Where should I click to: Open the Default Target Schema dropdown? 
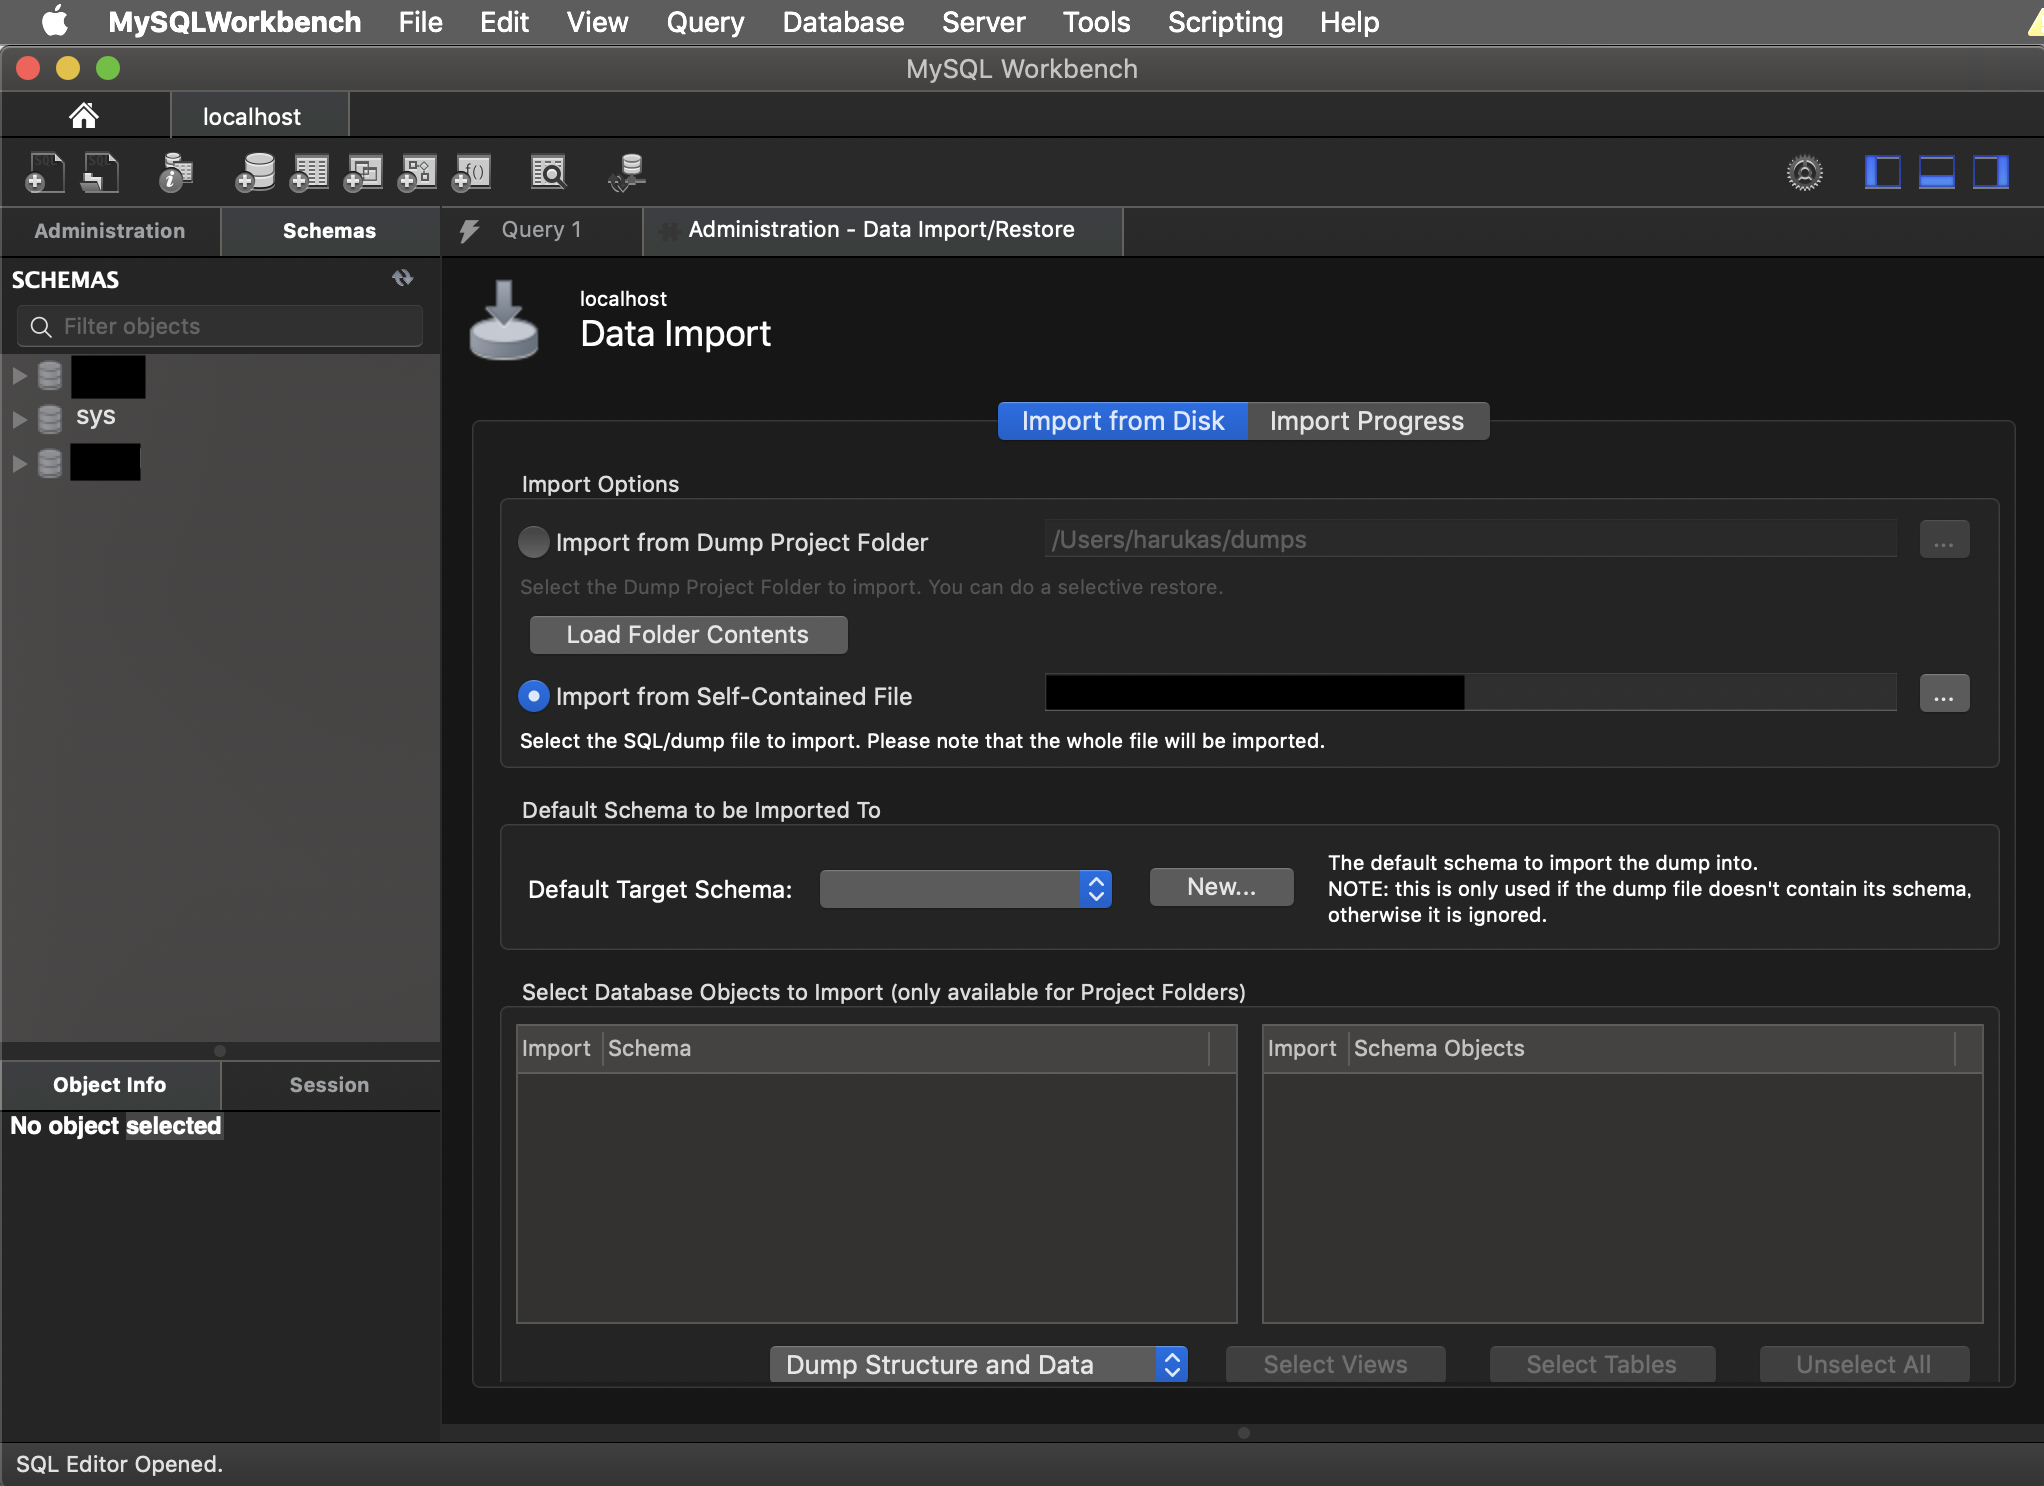(x=965, y=889)
